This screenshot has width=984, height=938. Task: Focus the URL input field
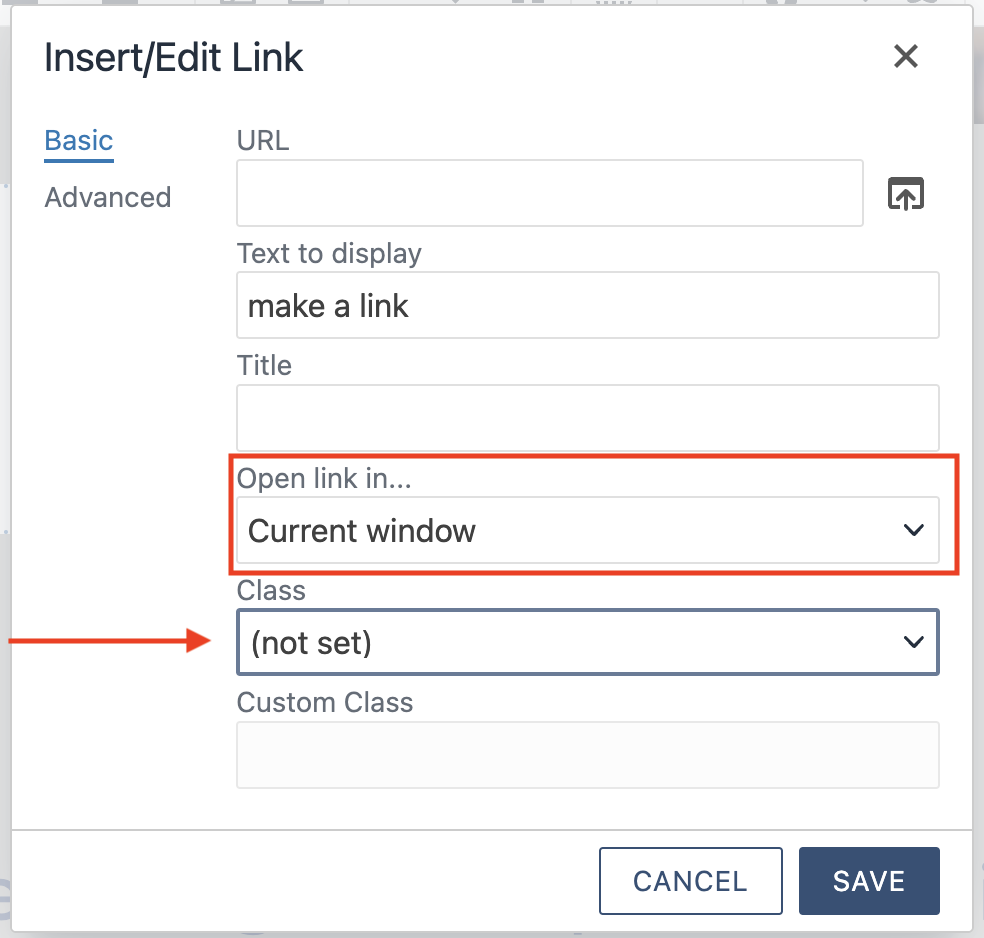tap(550, 193)
